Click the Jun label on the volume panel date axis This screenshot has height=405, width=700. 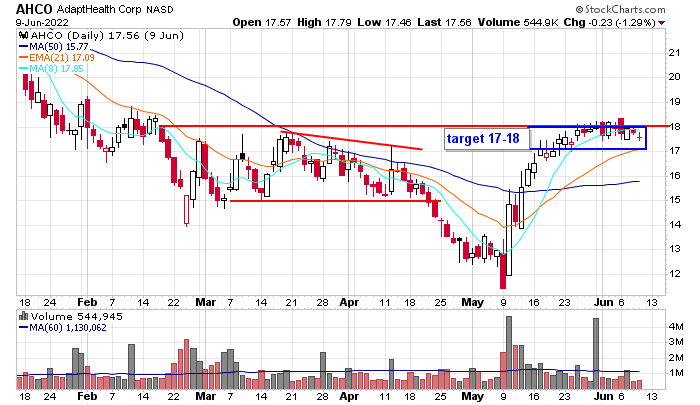604,397
